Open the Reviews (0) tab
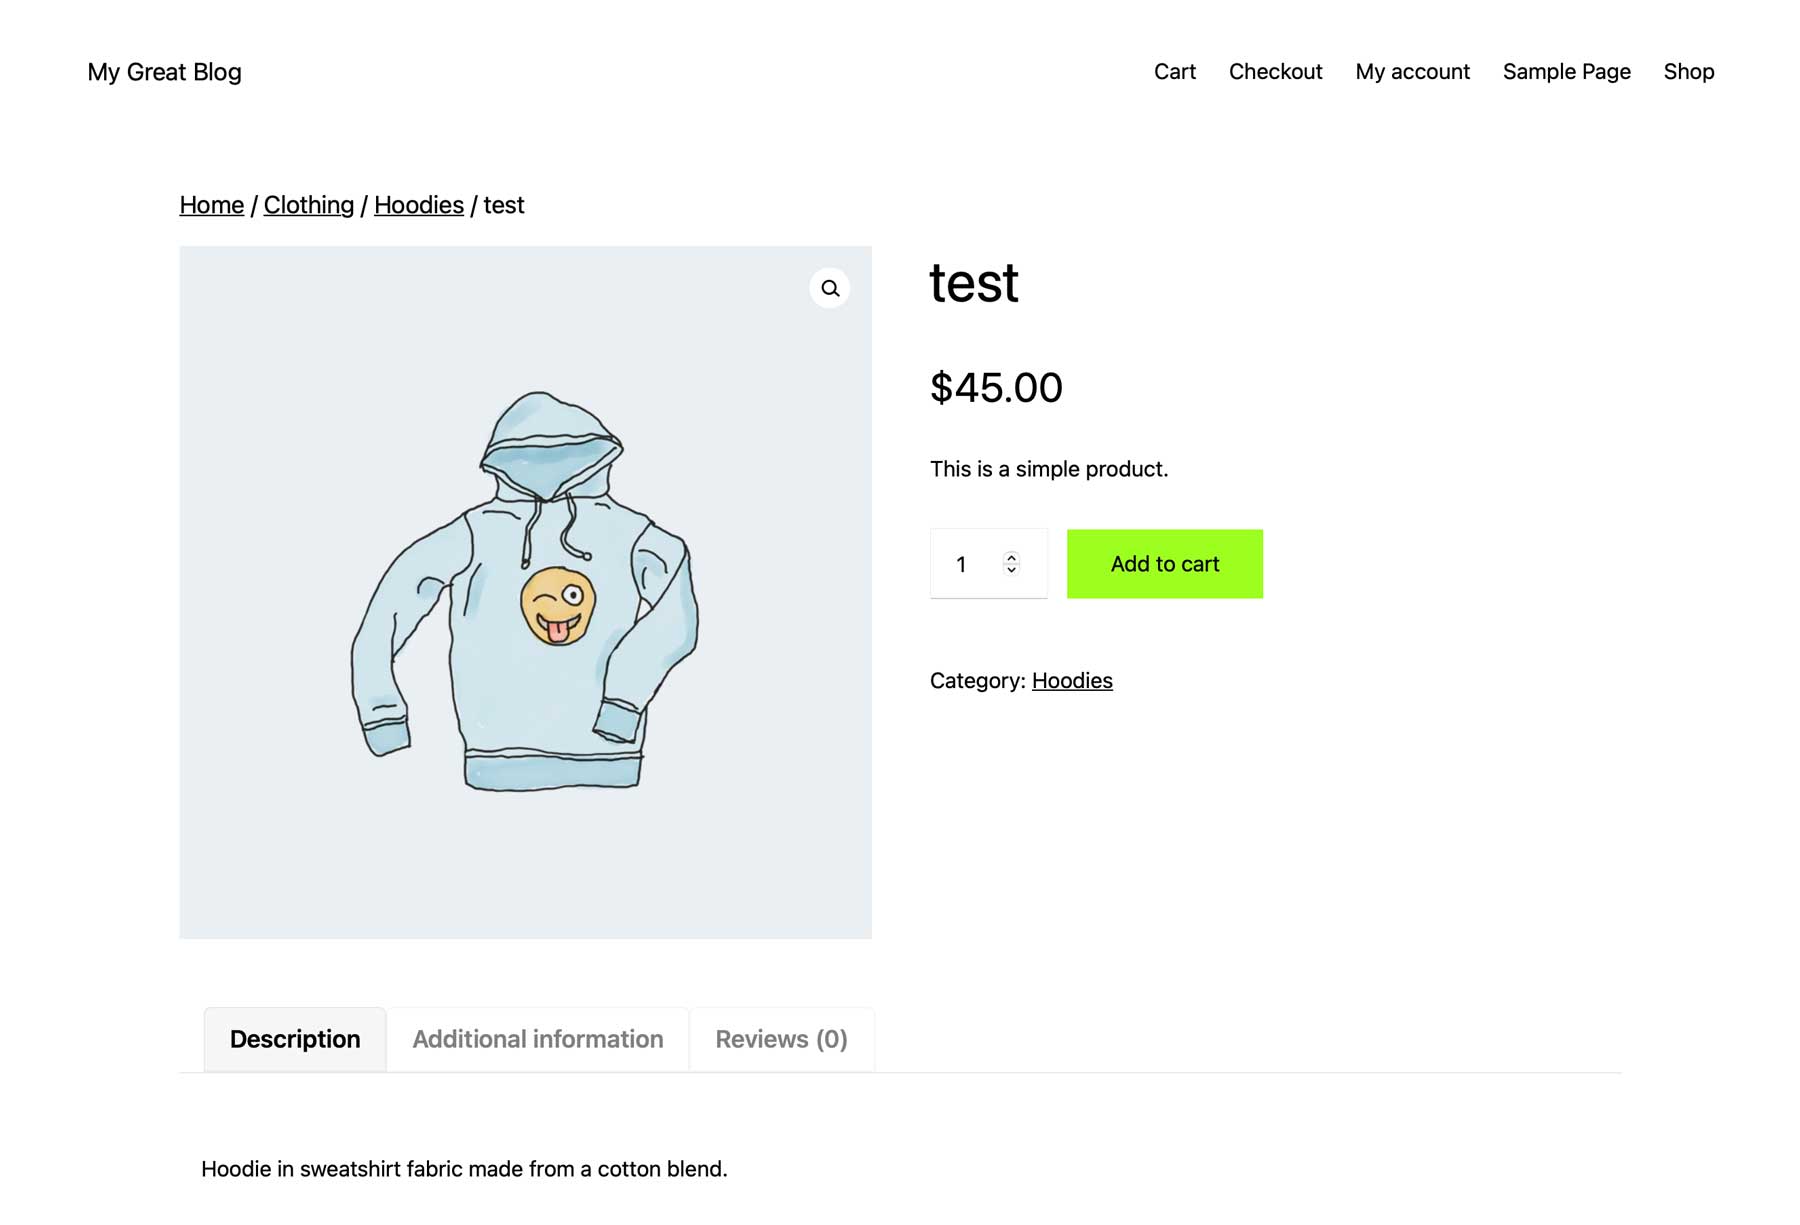The width and height of the screenshot is (1800, 1225). [x=781, y=1039]
